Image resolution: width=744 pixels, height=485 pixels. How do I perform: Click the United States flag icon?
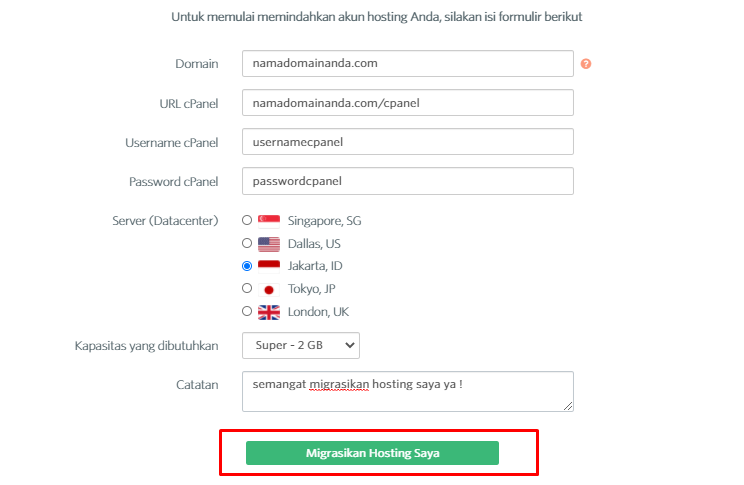click(269, 244)
